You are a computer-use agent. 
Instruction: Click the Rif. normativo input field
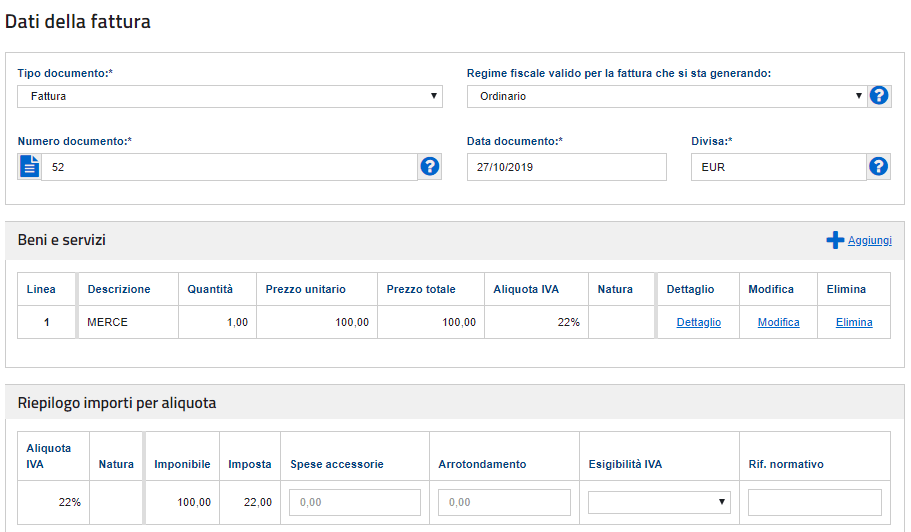pos(815,502)
